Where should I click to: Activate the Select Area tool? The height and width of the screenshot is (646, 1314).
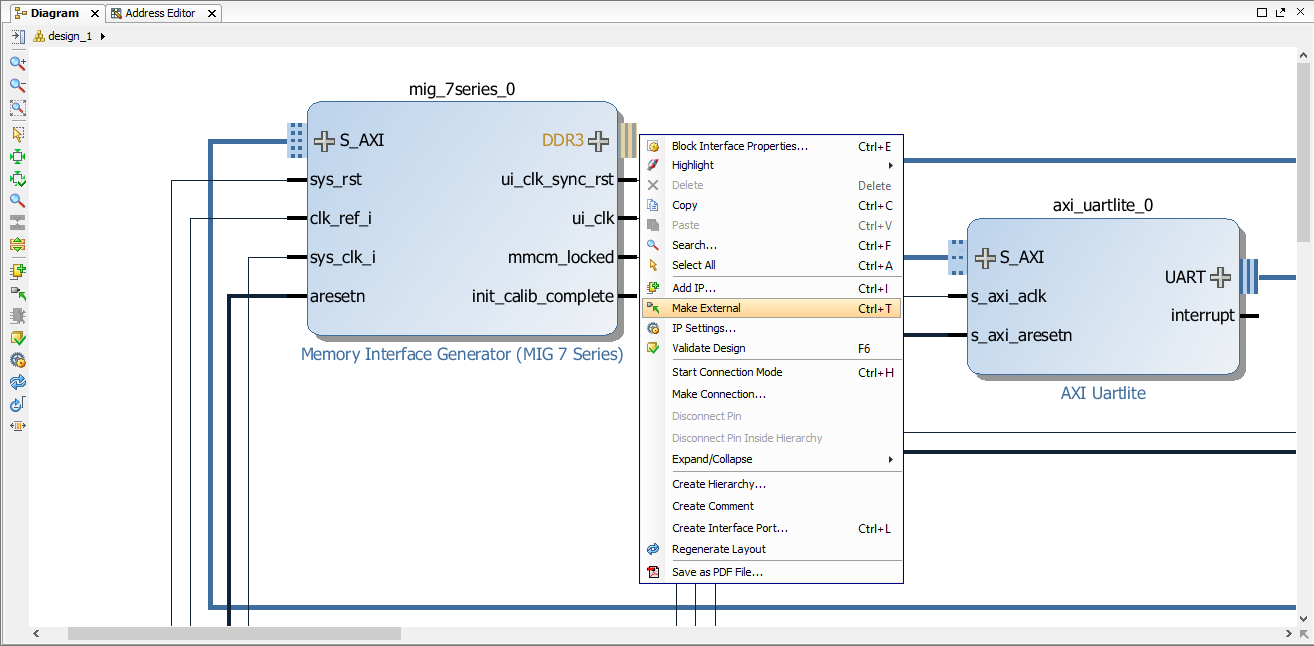click(17, 133)
